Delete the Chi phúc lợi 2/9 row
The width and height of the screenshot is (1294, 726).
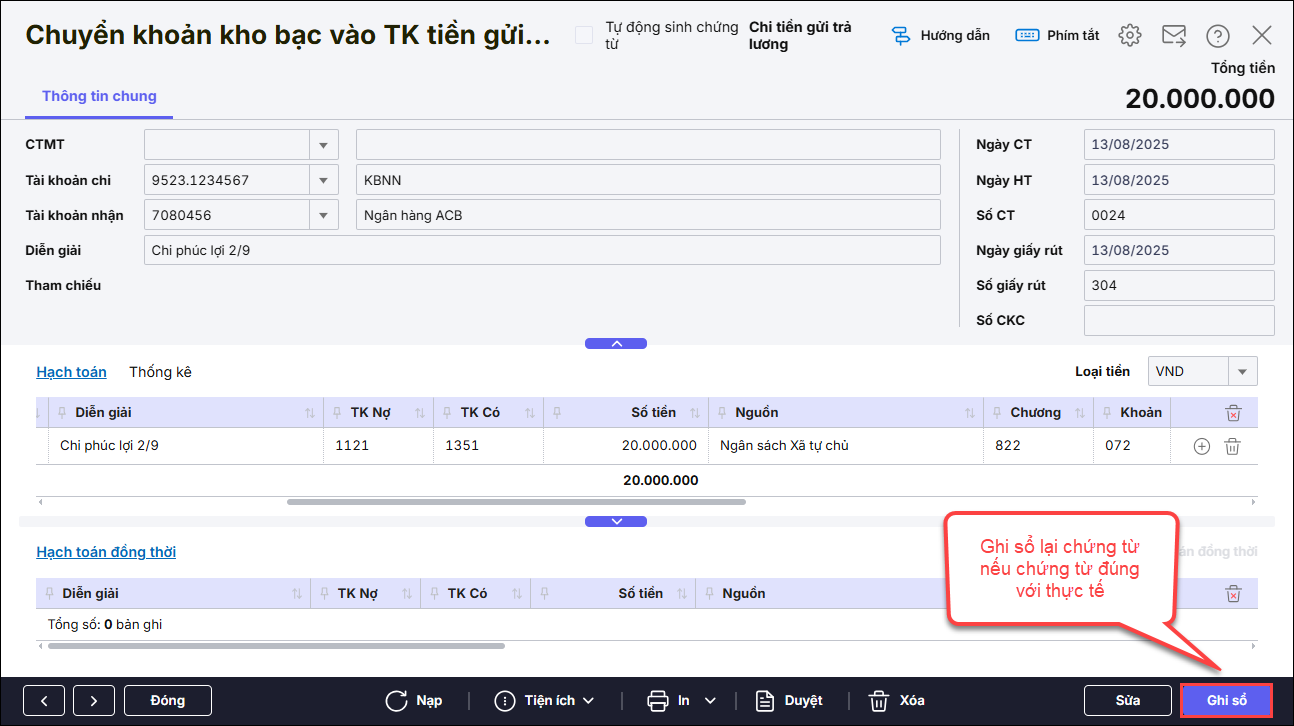coord(1233,446)
